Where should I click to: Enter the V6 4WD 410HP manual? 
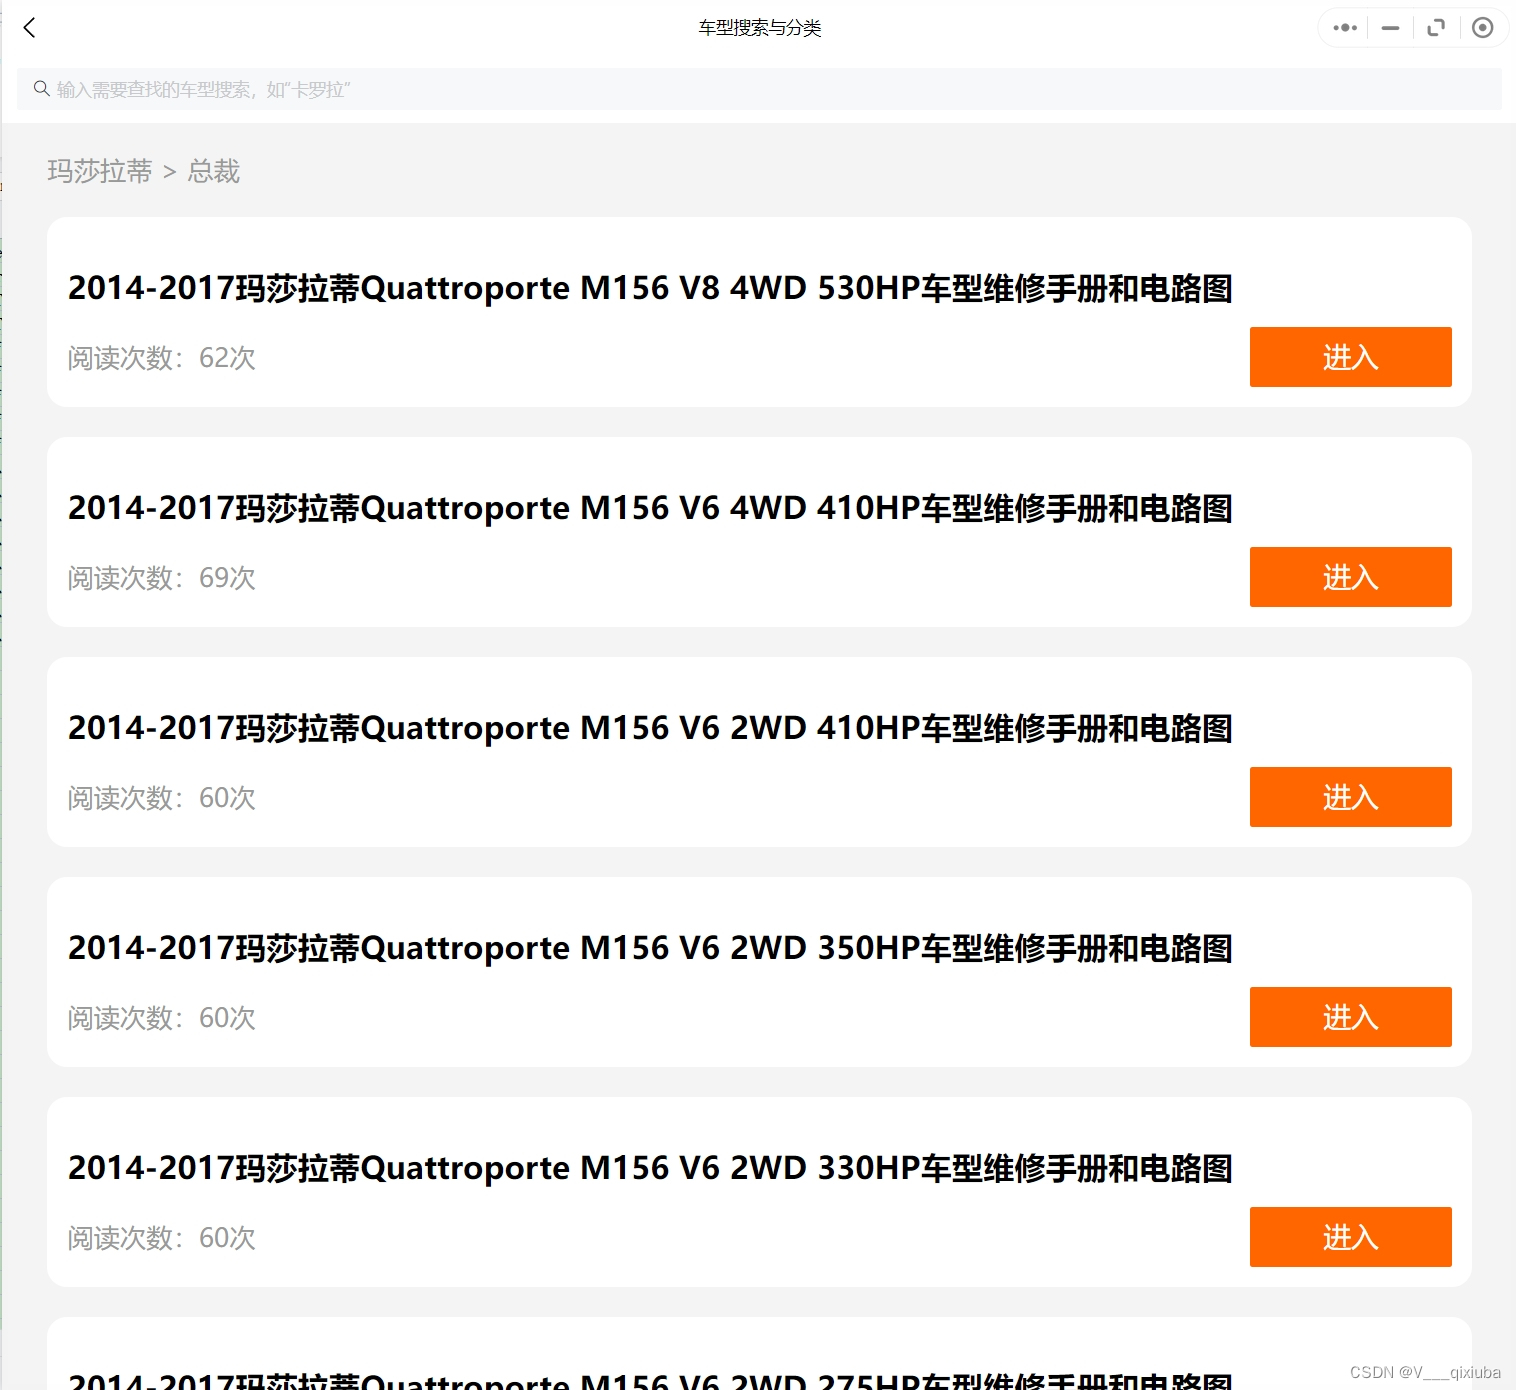[1350, 577]
